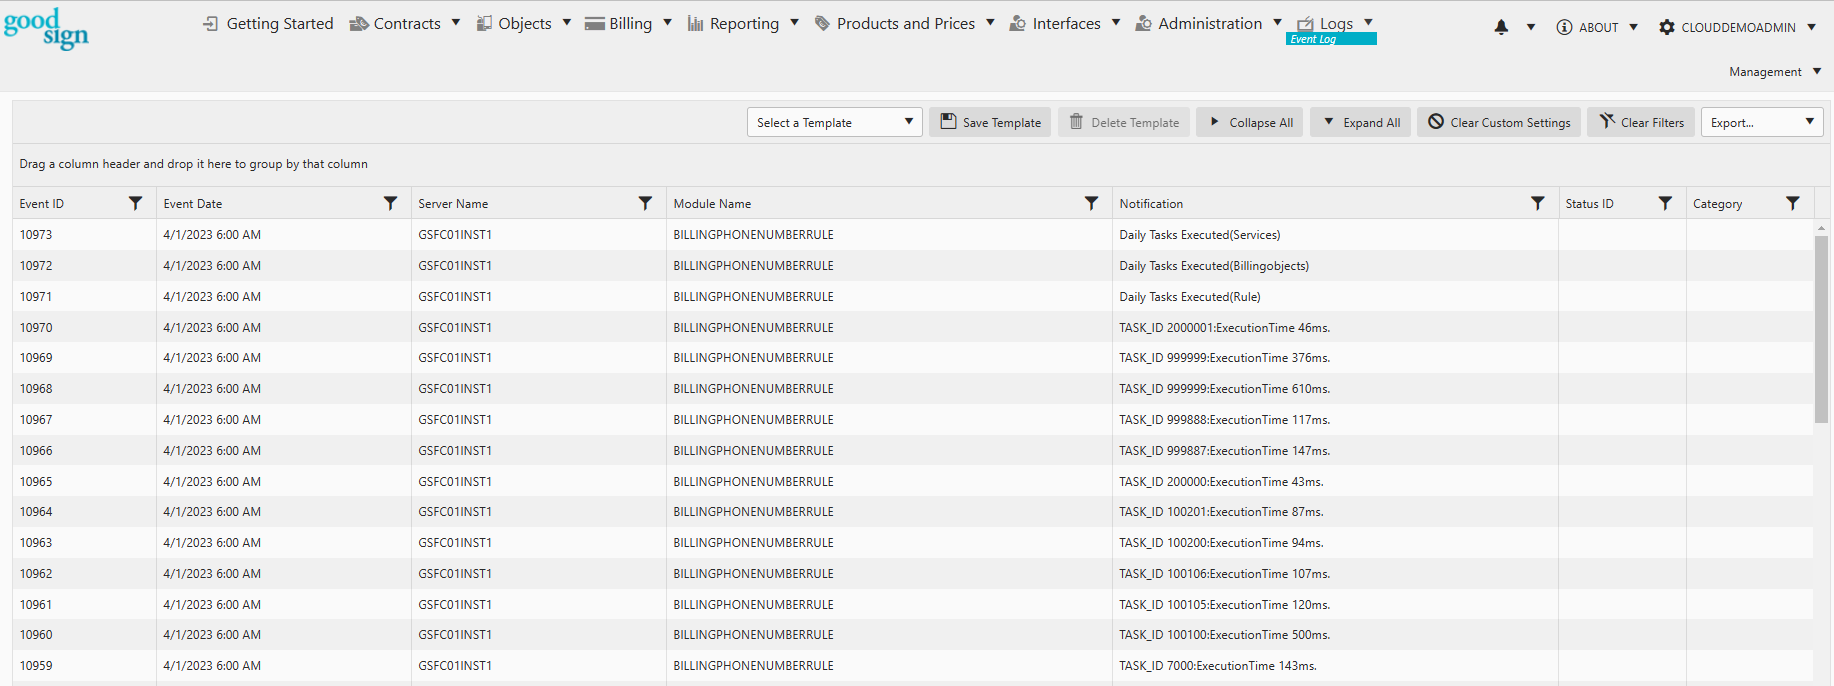Expand the Contracts menu arrow
The width and height of the screenshot is (1834, 686).
456,22
